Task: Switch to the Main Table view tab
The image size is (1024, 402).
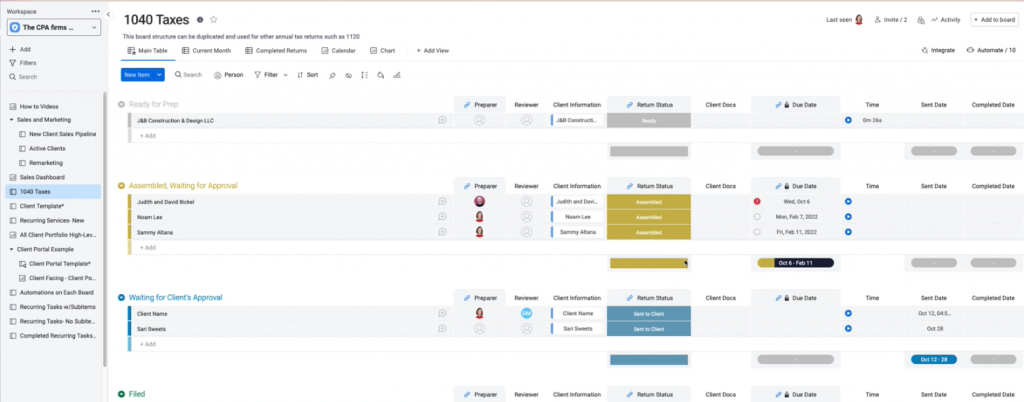Action: pyautogui.click(x=148, y=50)
